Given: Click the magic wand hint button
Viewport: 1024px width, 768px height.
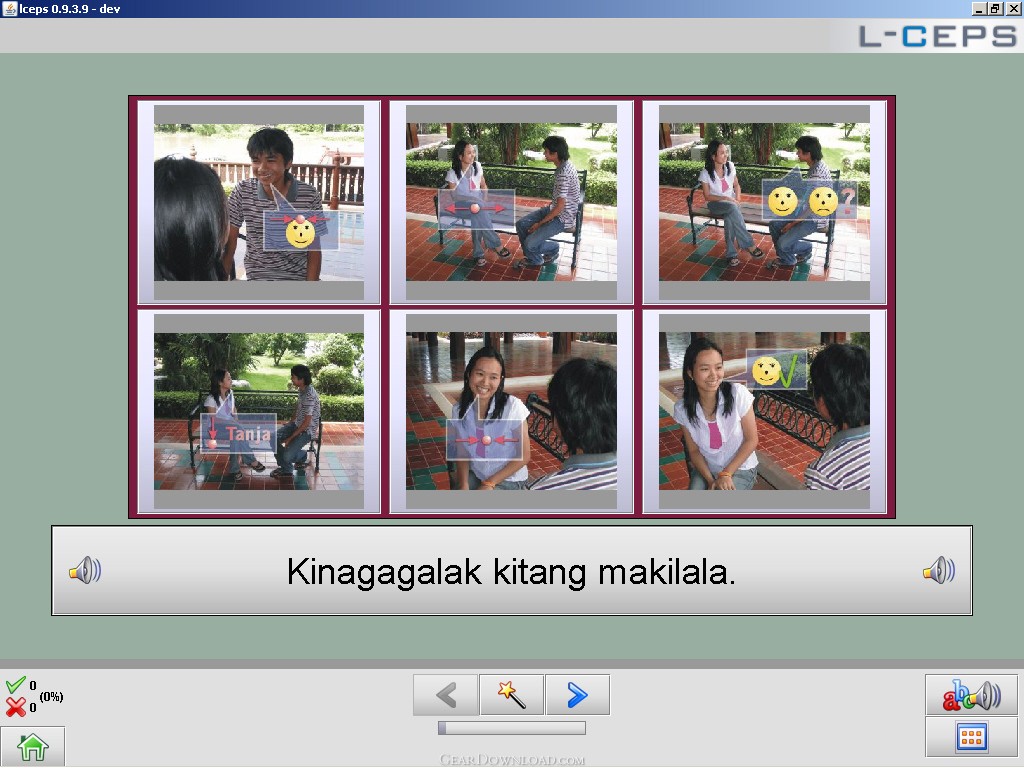Looking at the screenshot, I should pos(511,695).
